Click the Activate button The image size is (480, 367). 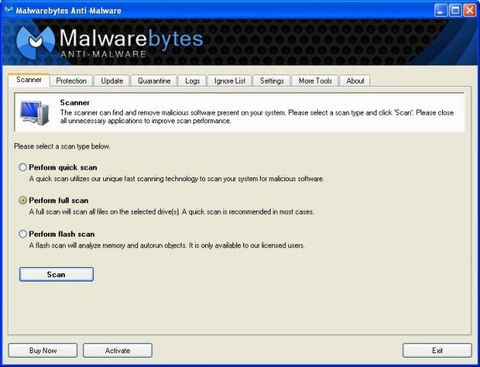coord(118,351)
